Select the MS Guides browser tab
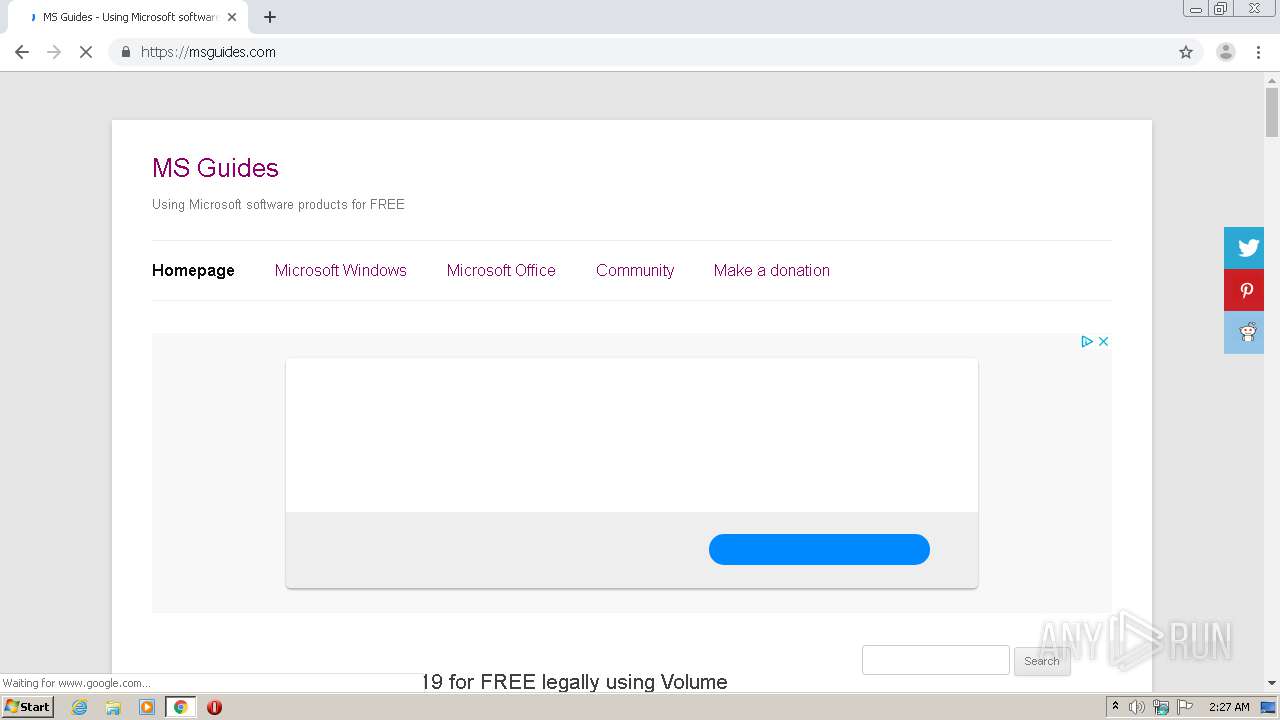 (x=128, y=17)
